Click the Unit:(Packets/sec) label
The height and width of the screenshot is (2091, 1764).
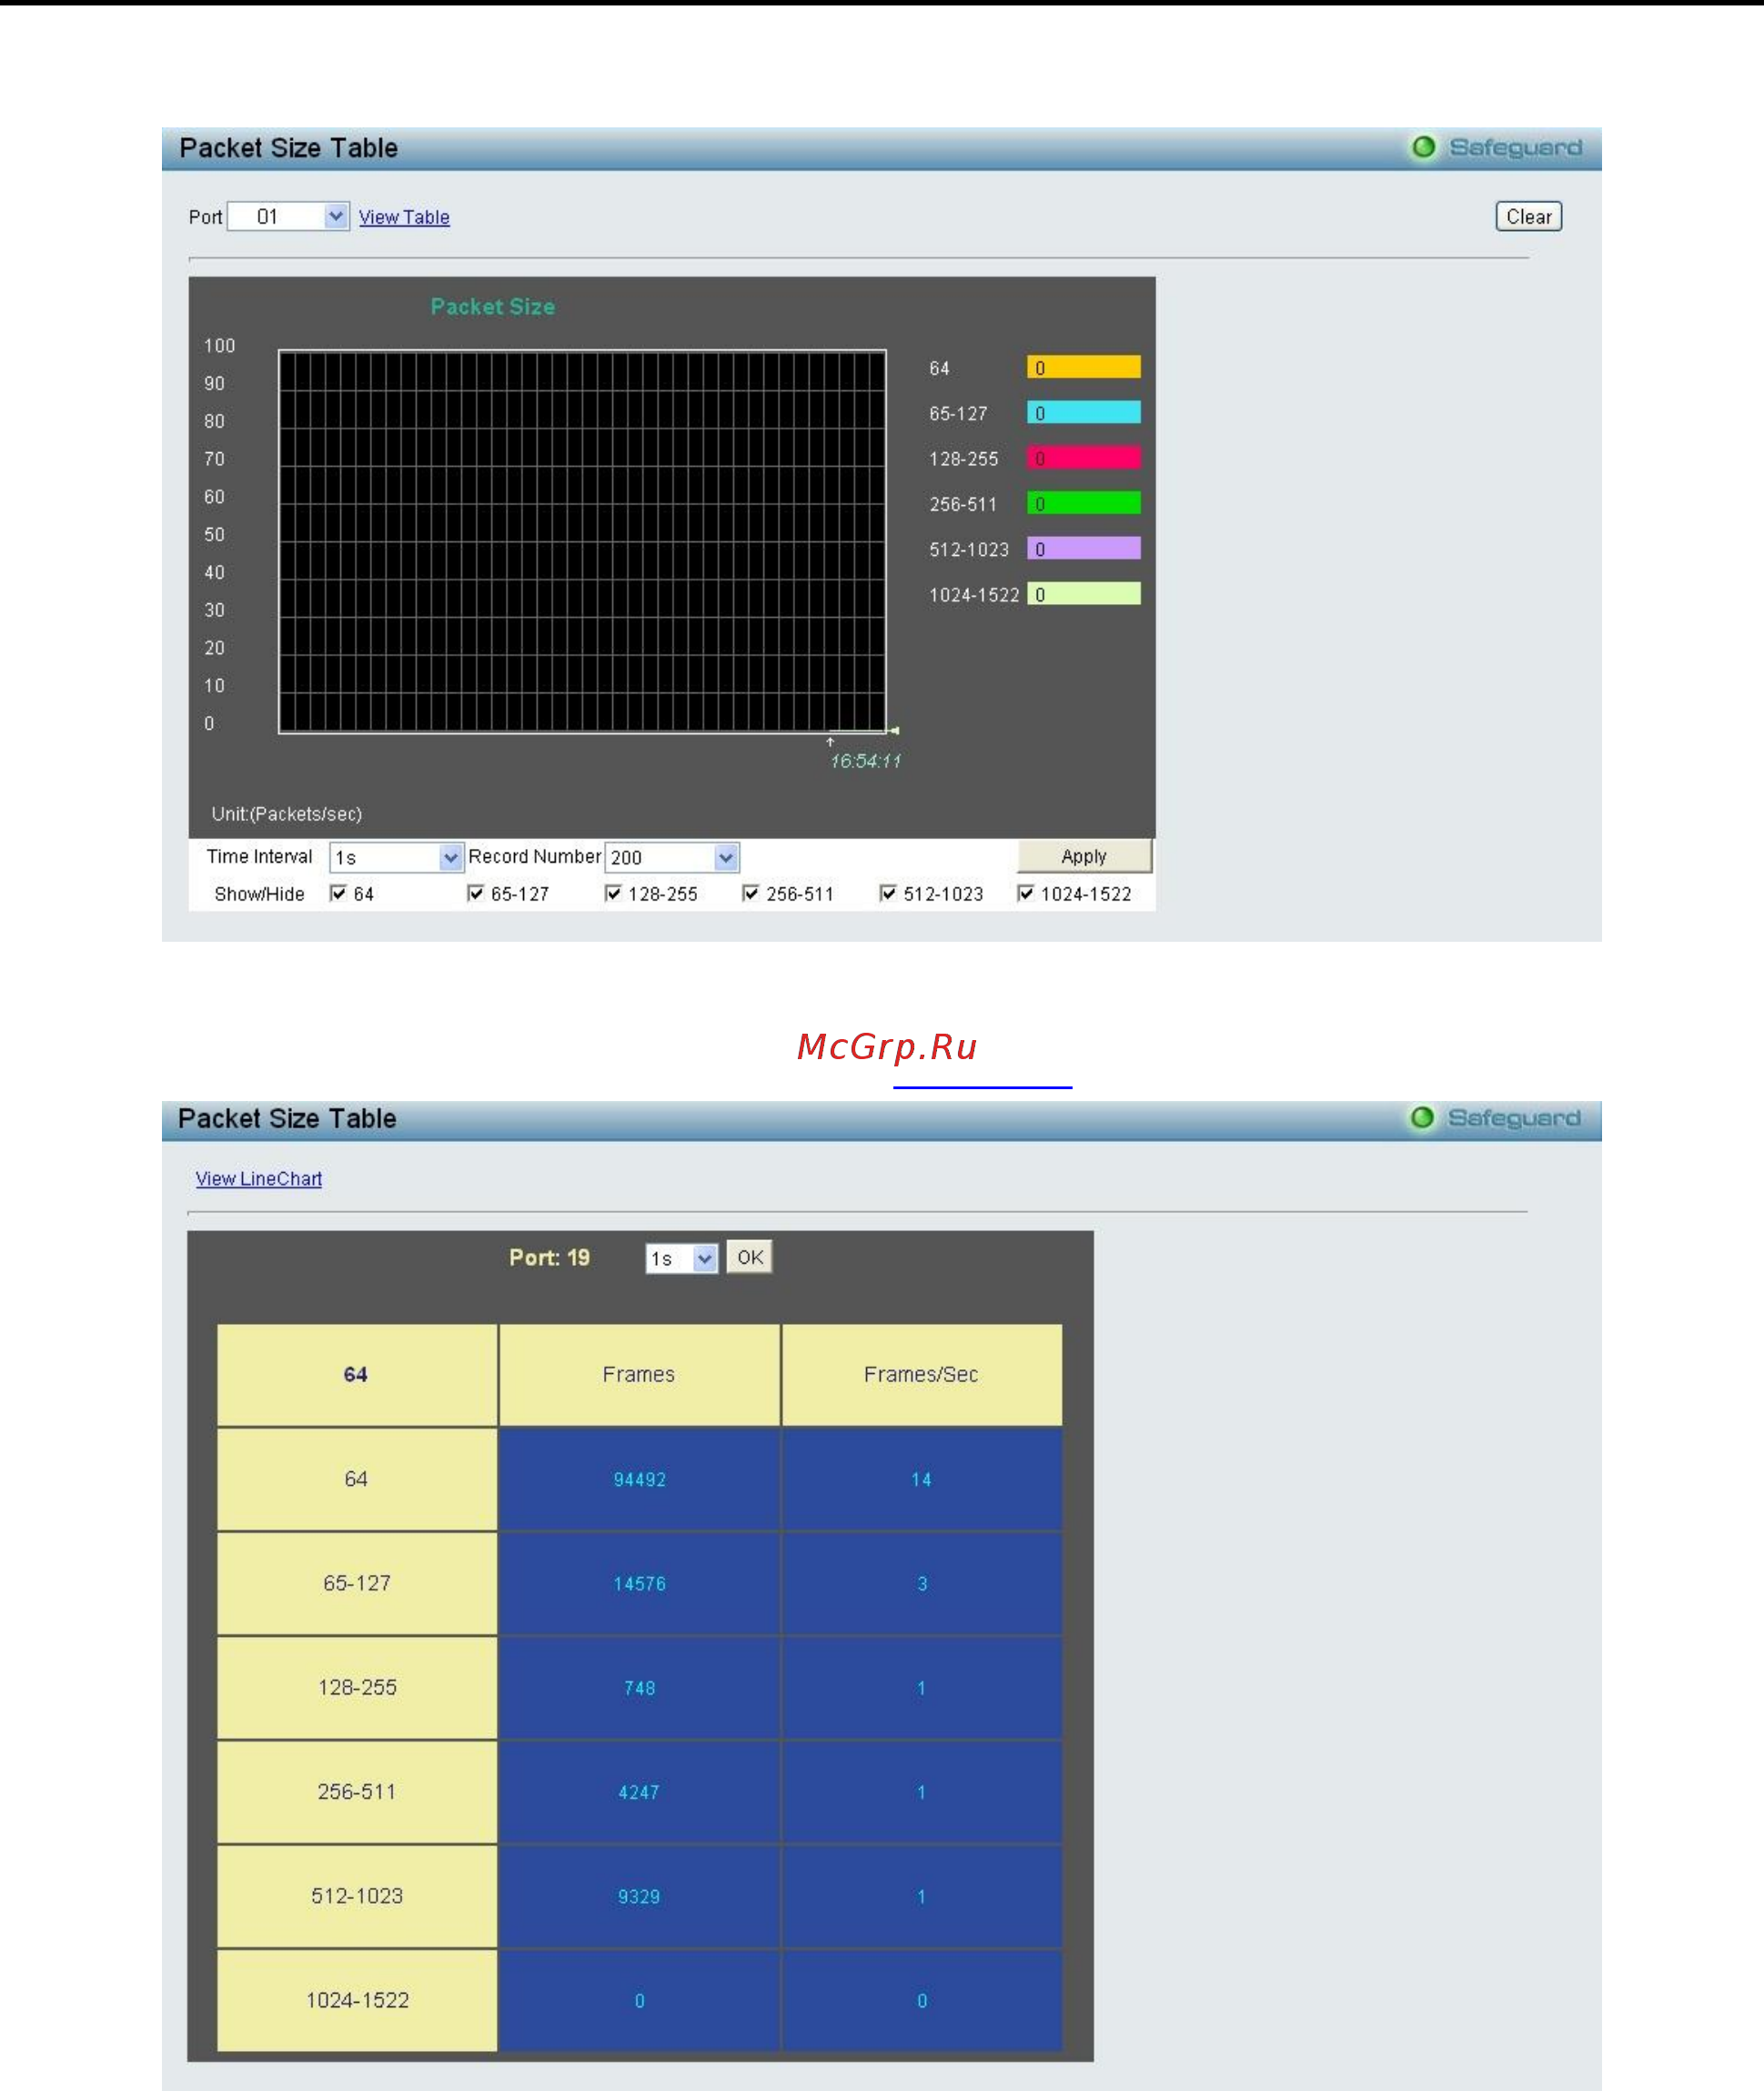287,814
